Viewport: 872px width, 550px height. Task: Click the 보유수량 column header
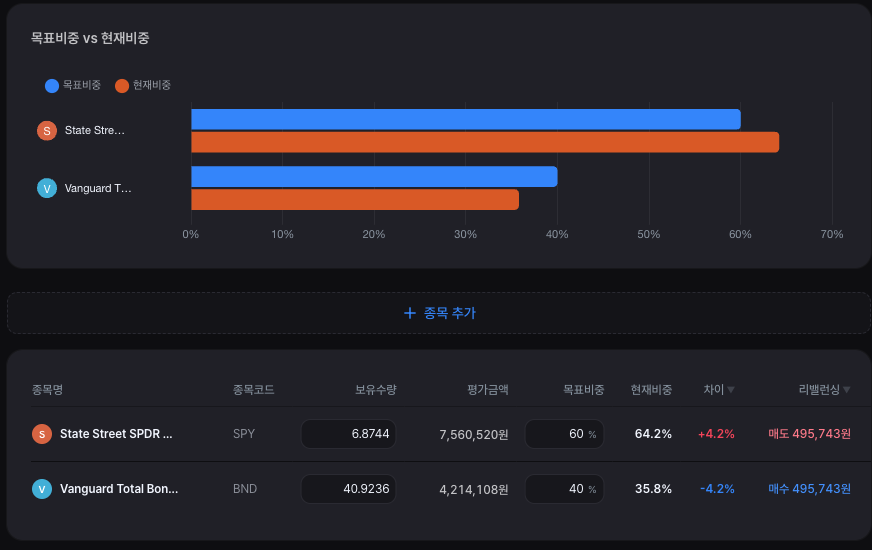(375, 390)
